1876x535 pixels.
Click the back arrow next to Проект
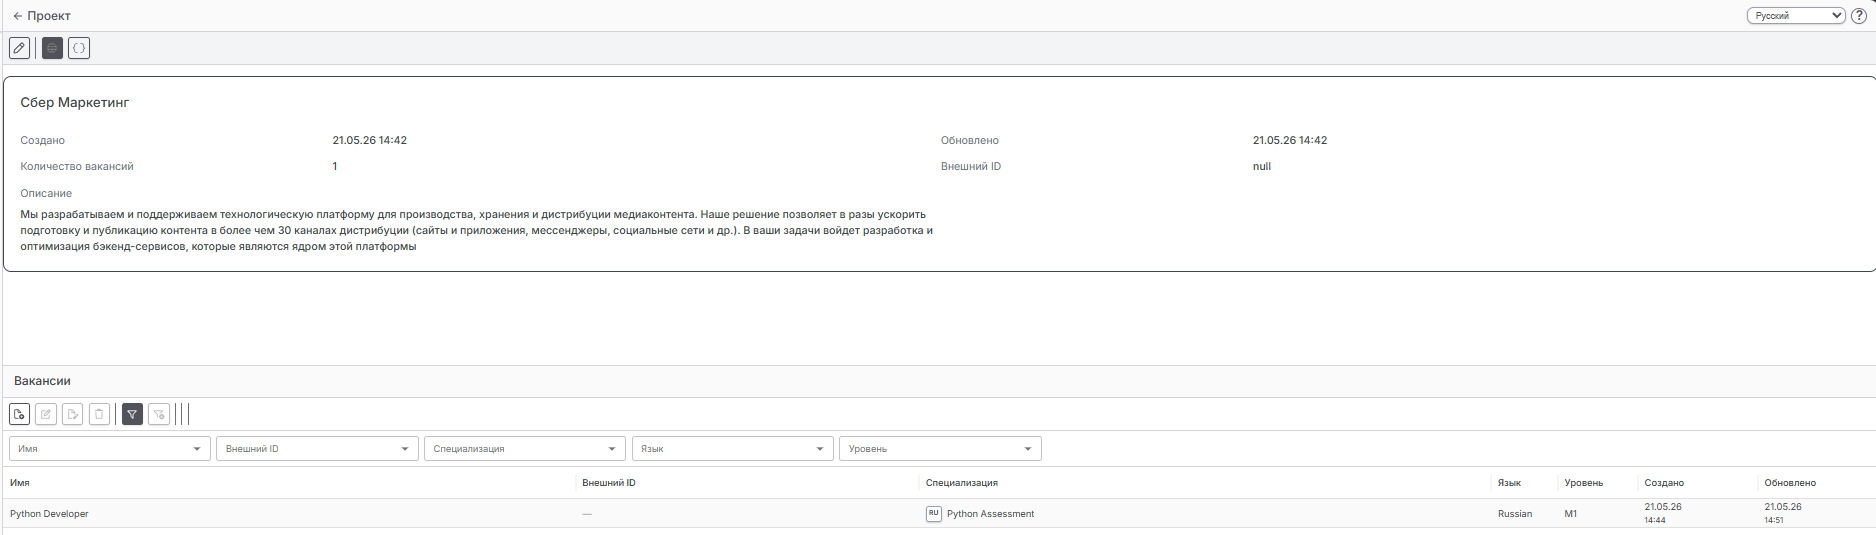pyautogui.click(x=17, y=16)
